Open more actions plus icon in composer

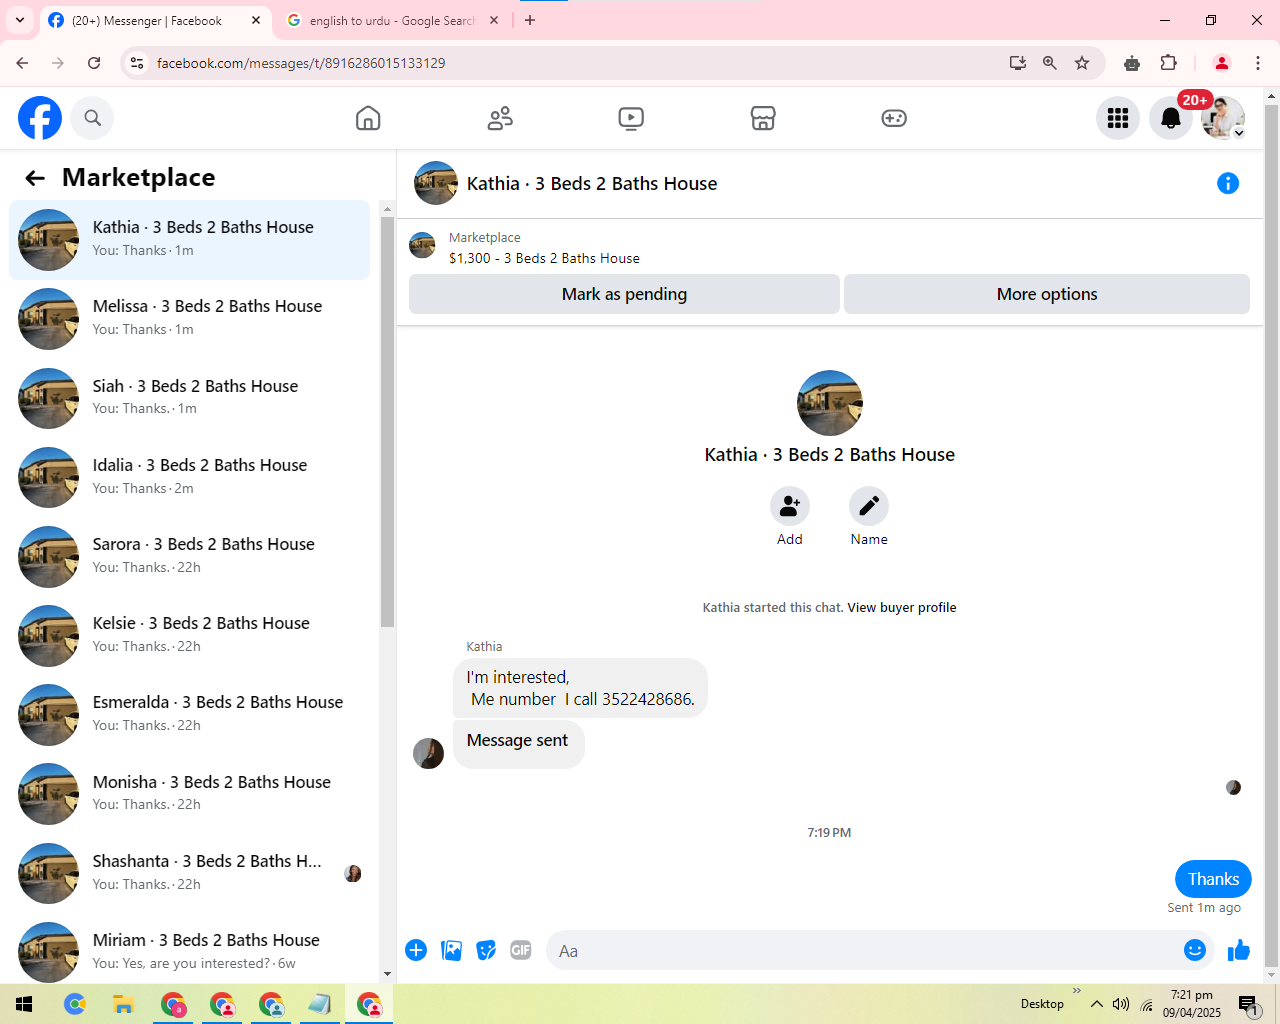coord(416,950)
